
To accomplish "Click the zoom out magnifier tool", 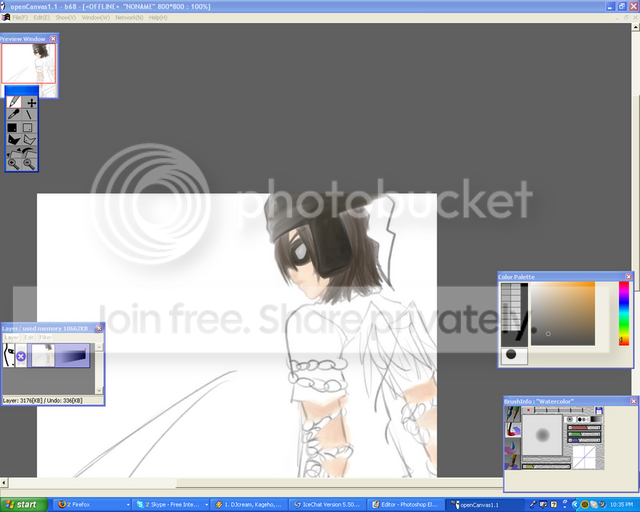I will pos(29,164).
